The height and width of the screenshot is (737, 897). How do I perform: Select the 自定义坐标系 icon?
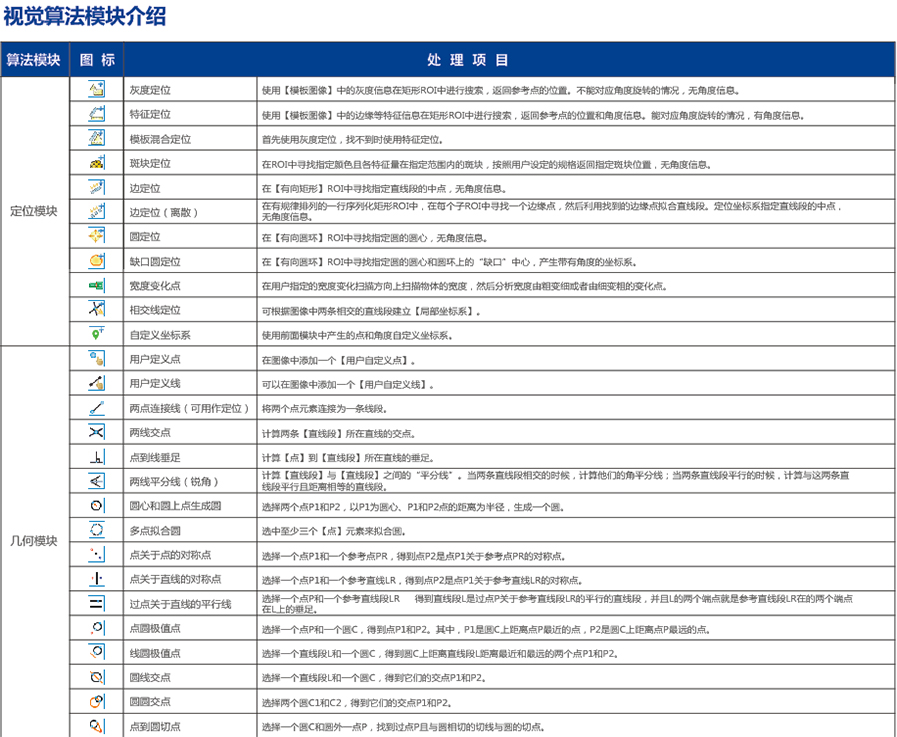pos(97,334)
